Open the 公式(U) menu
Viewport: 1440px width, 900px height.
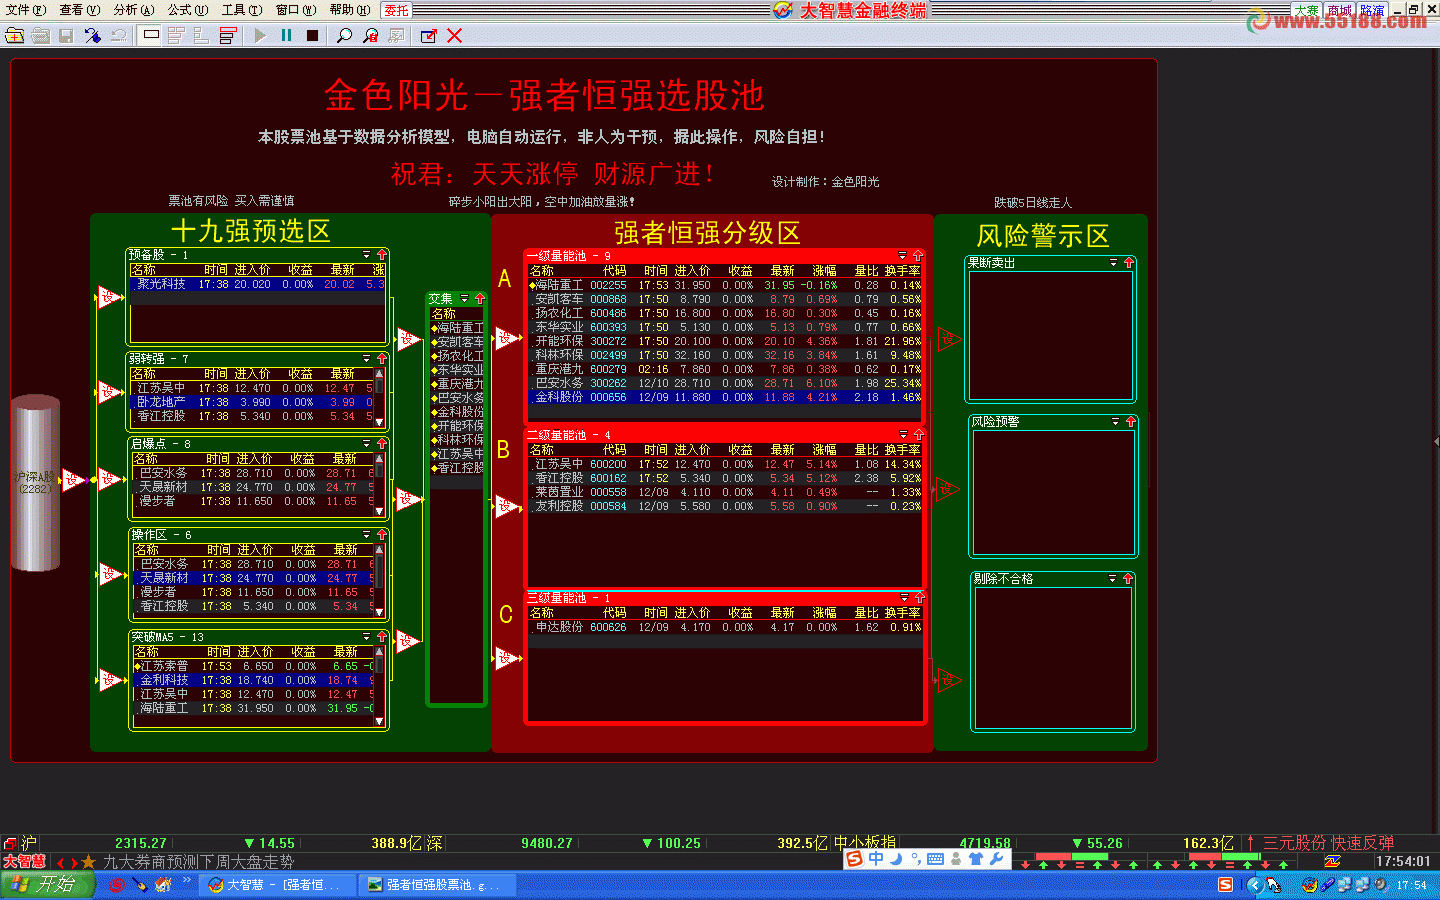pos(187,10)
